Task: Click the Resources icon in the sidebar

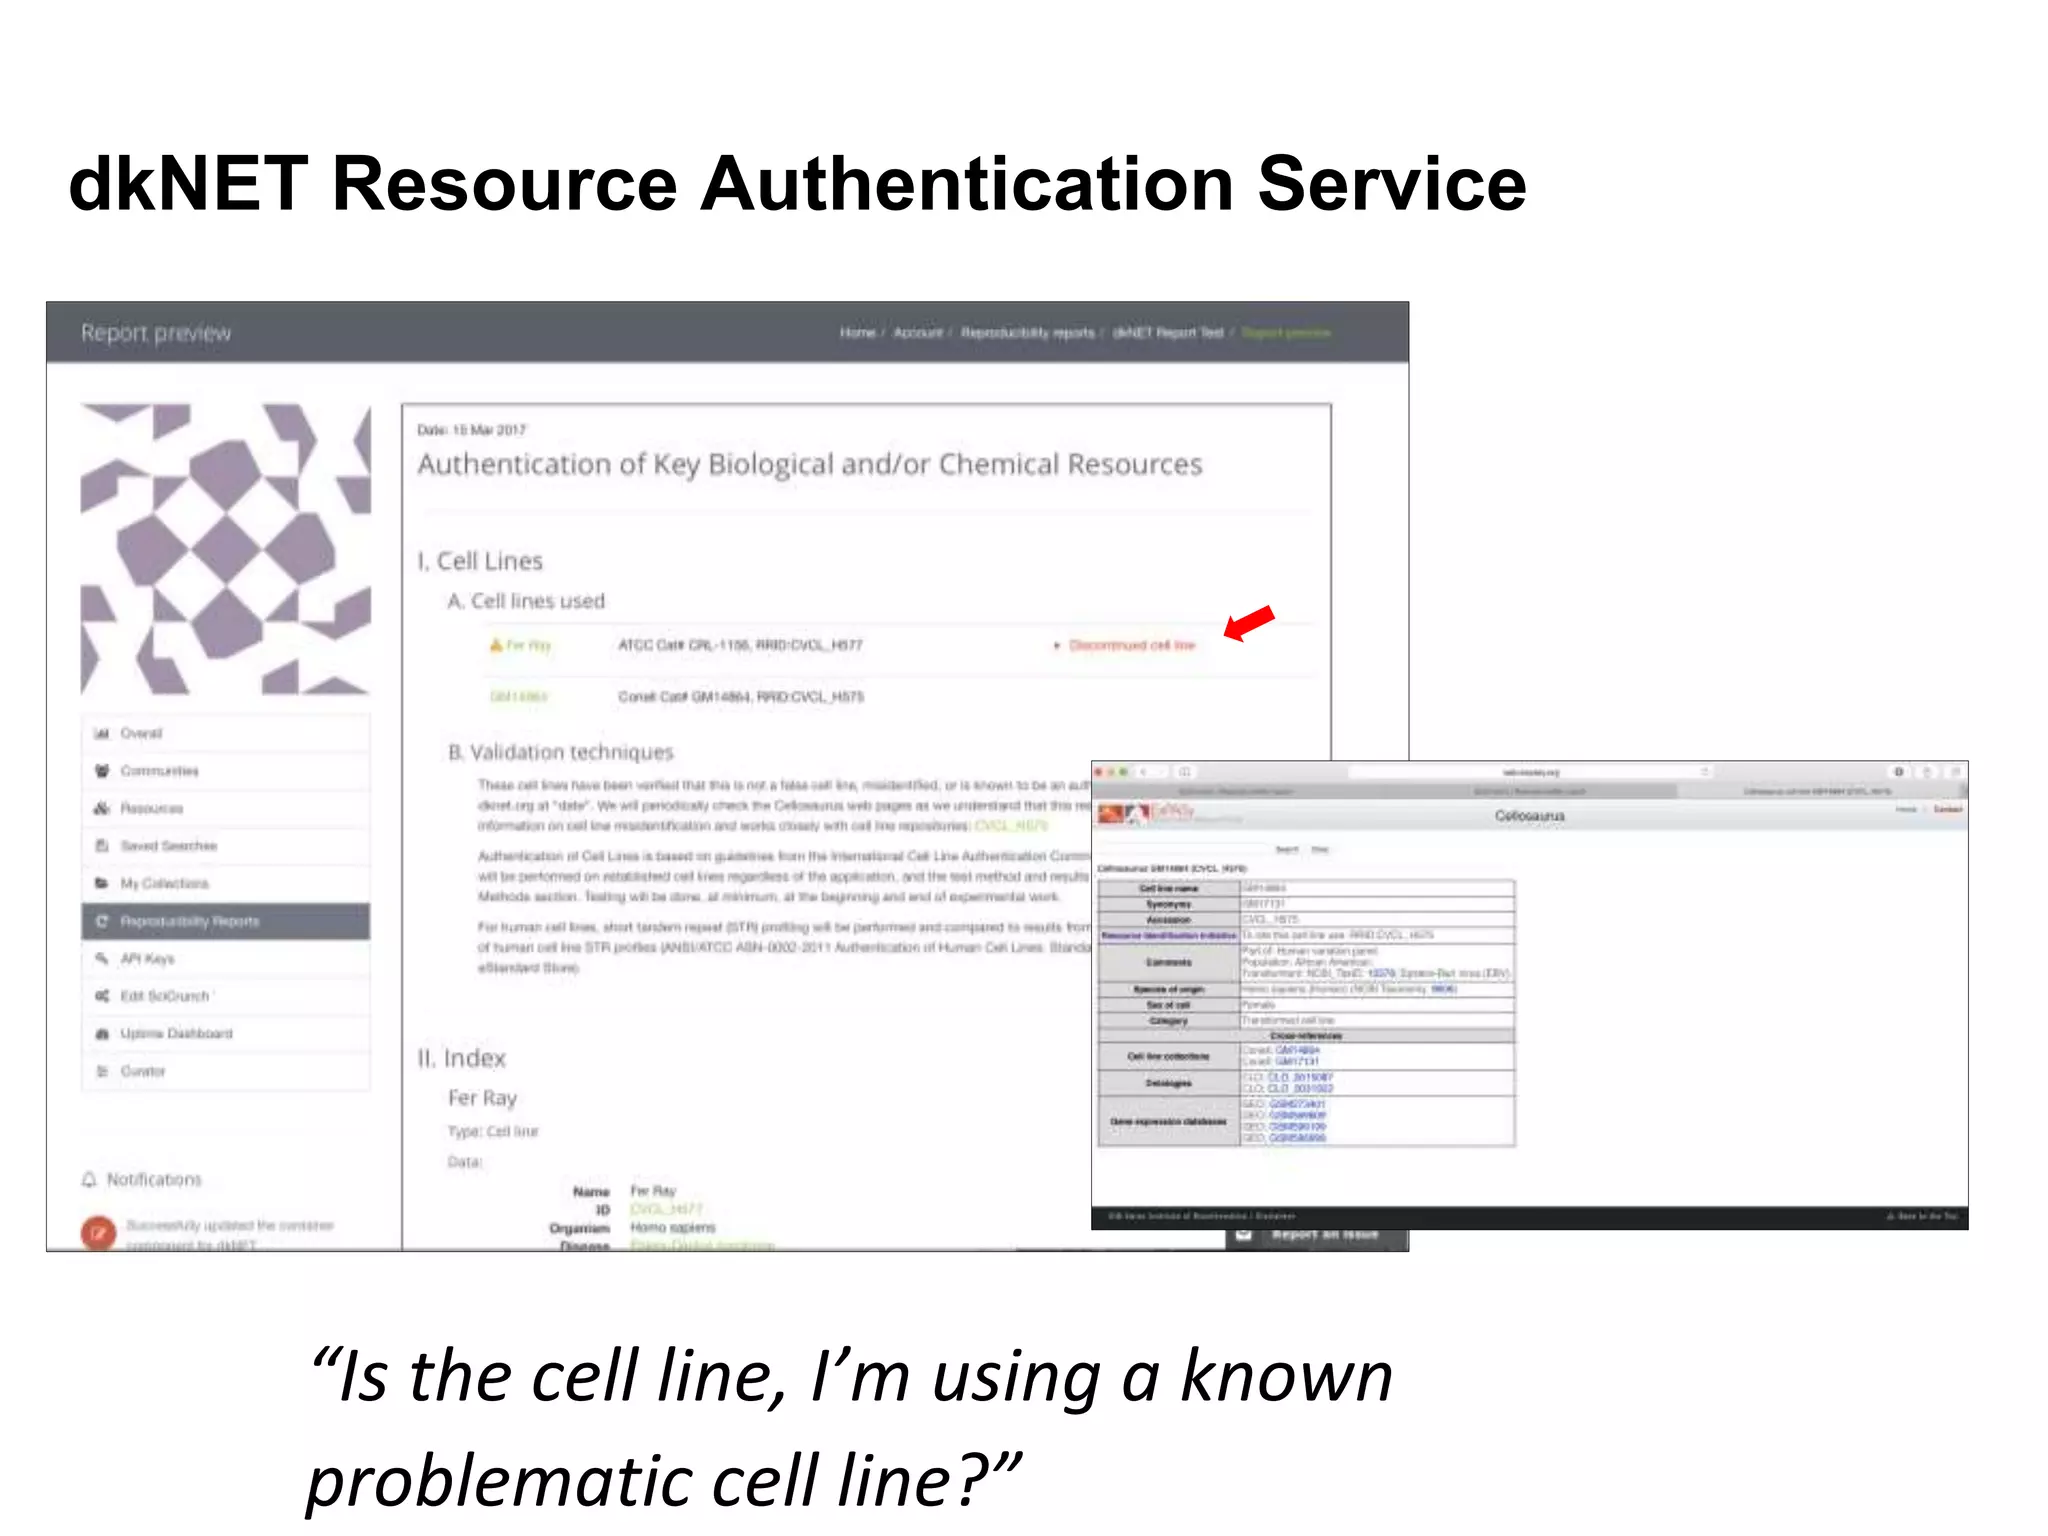Action: (x=101, y=808)
